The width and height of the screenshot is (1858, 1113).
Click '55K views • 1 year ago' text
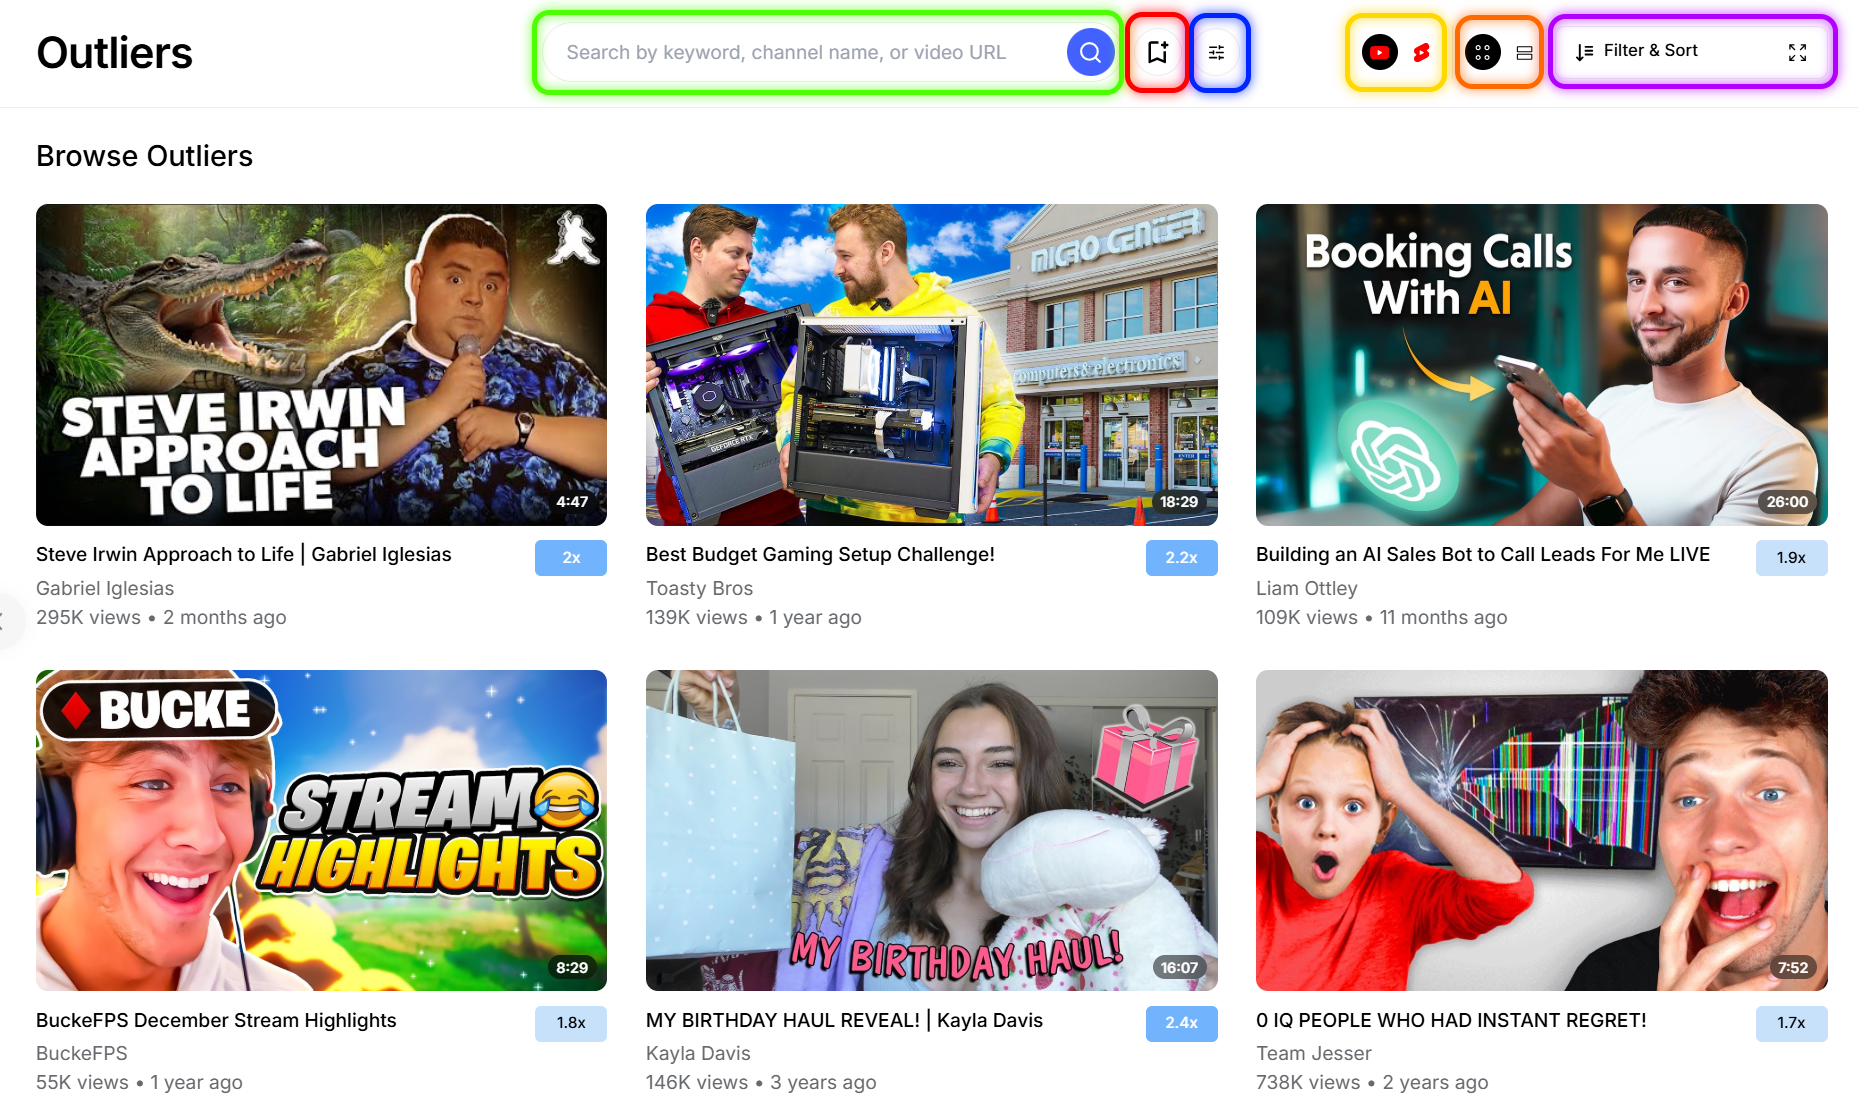click(139, 1082)
